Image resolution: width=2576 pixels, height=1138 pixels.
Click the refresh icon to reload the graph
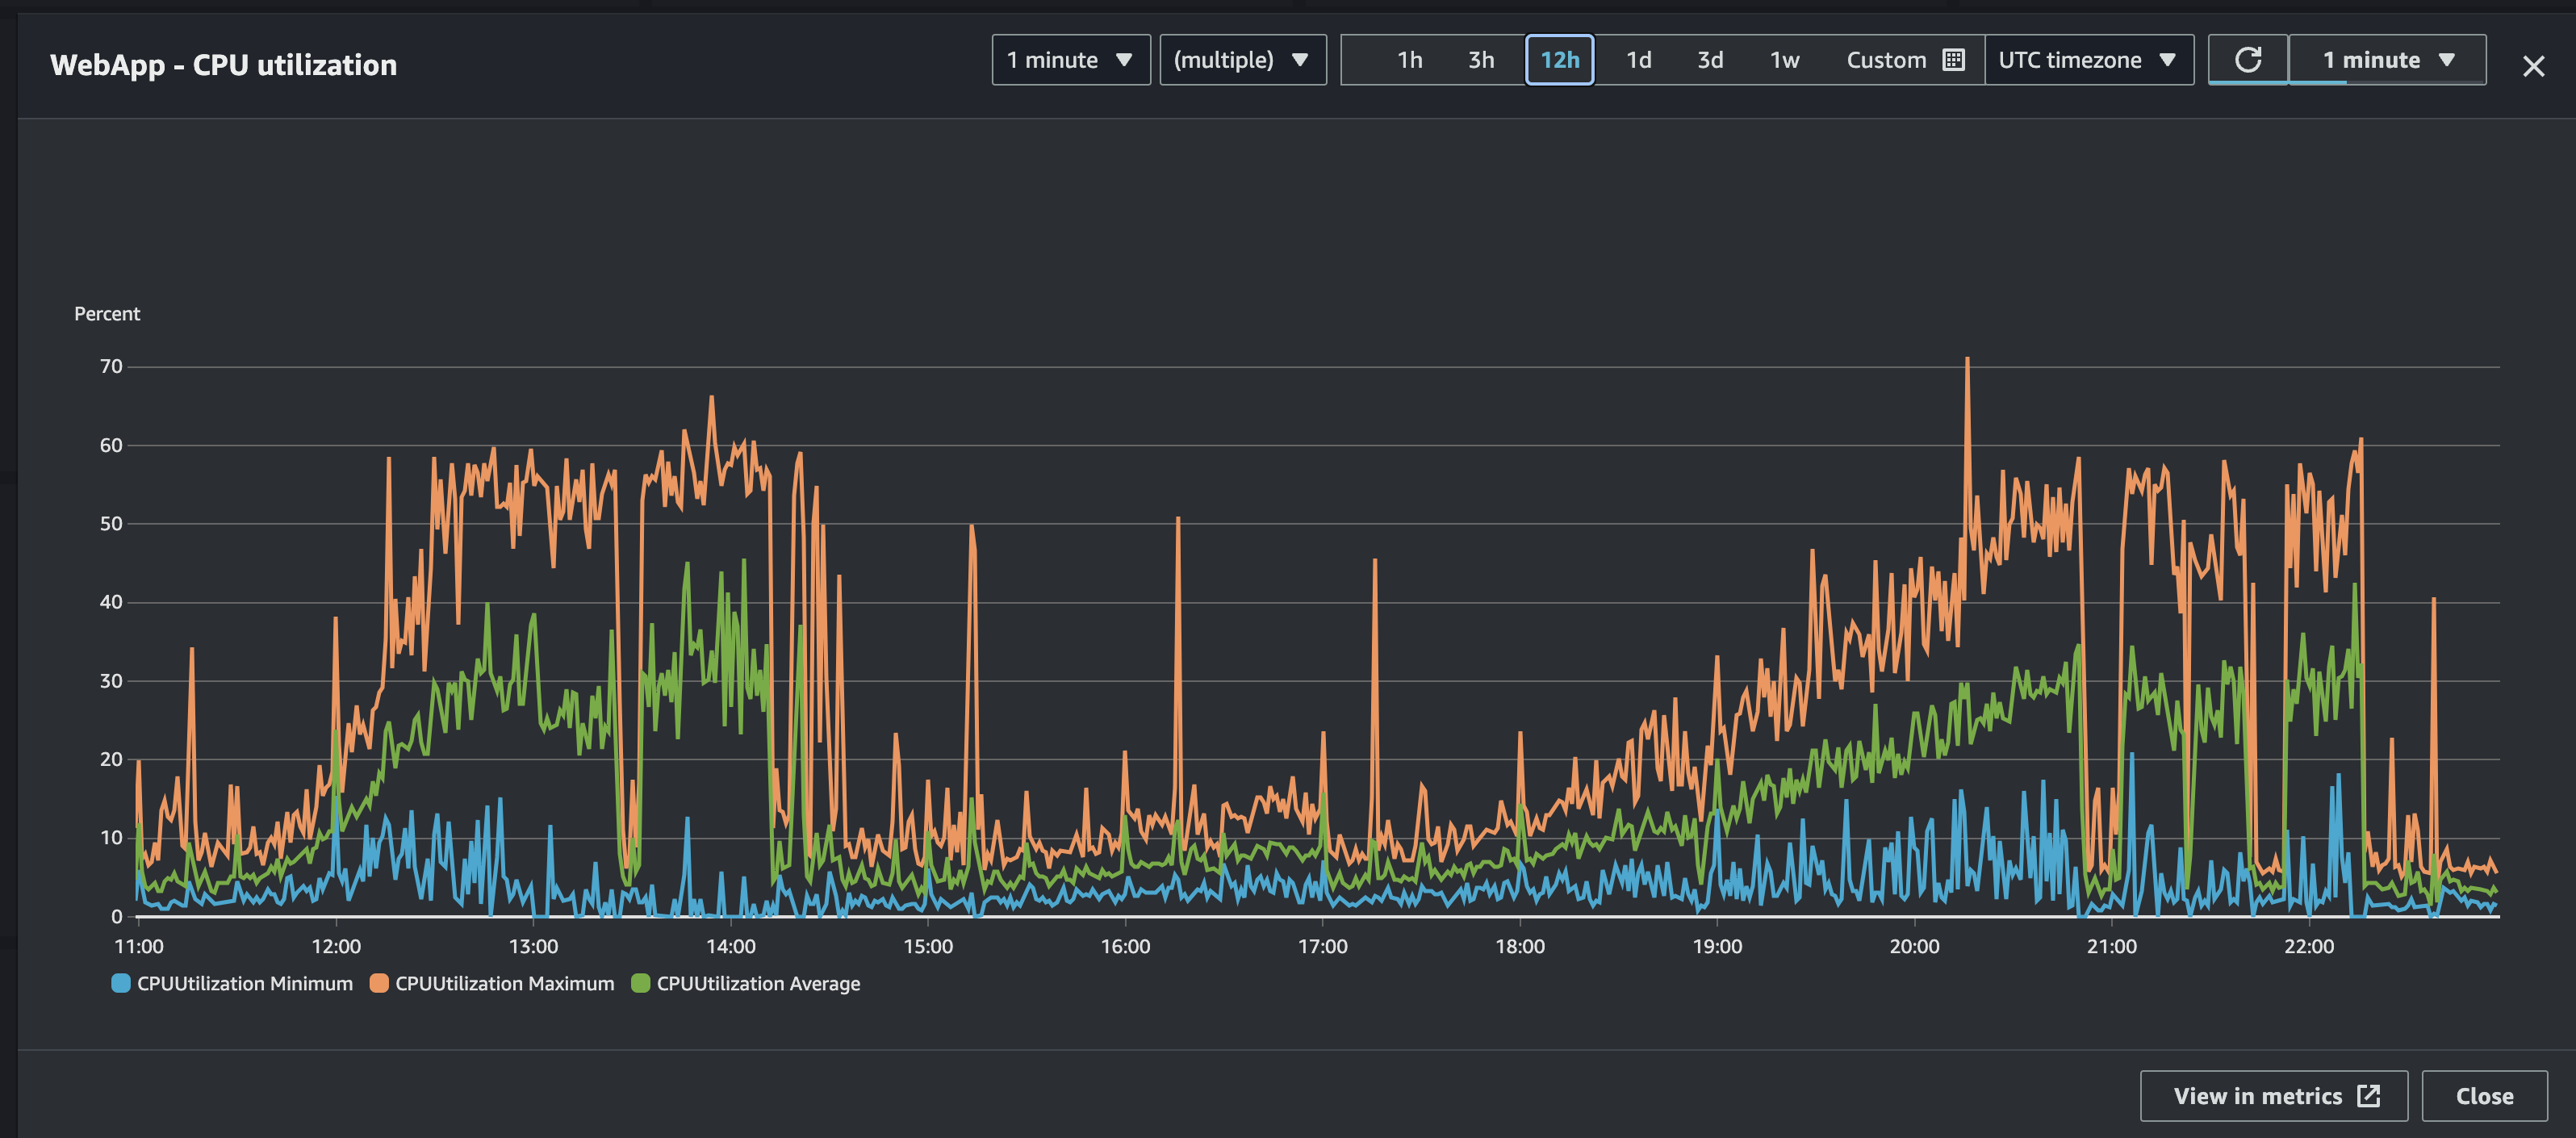2249,60
